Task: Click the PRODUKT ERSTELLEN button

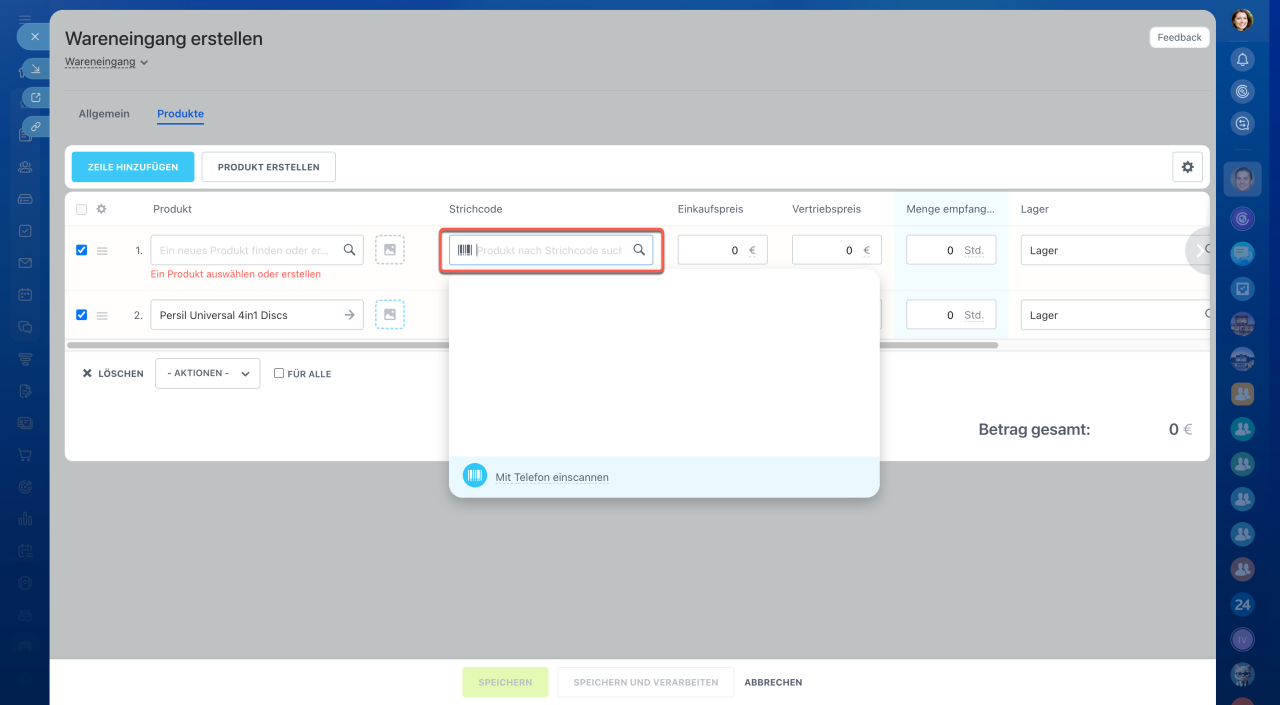Action: (x=268, y=167)
